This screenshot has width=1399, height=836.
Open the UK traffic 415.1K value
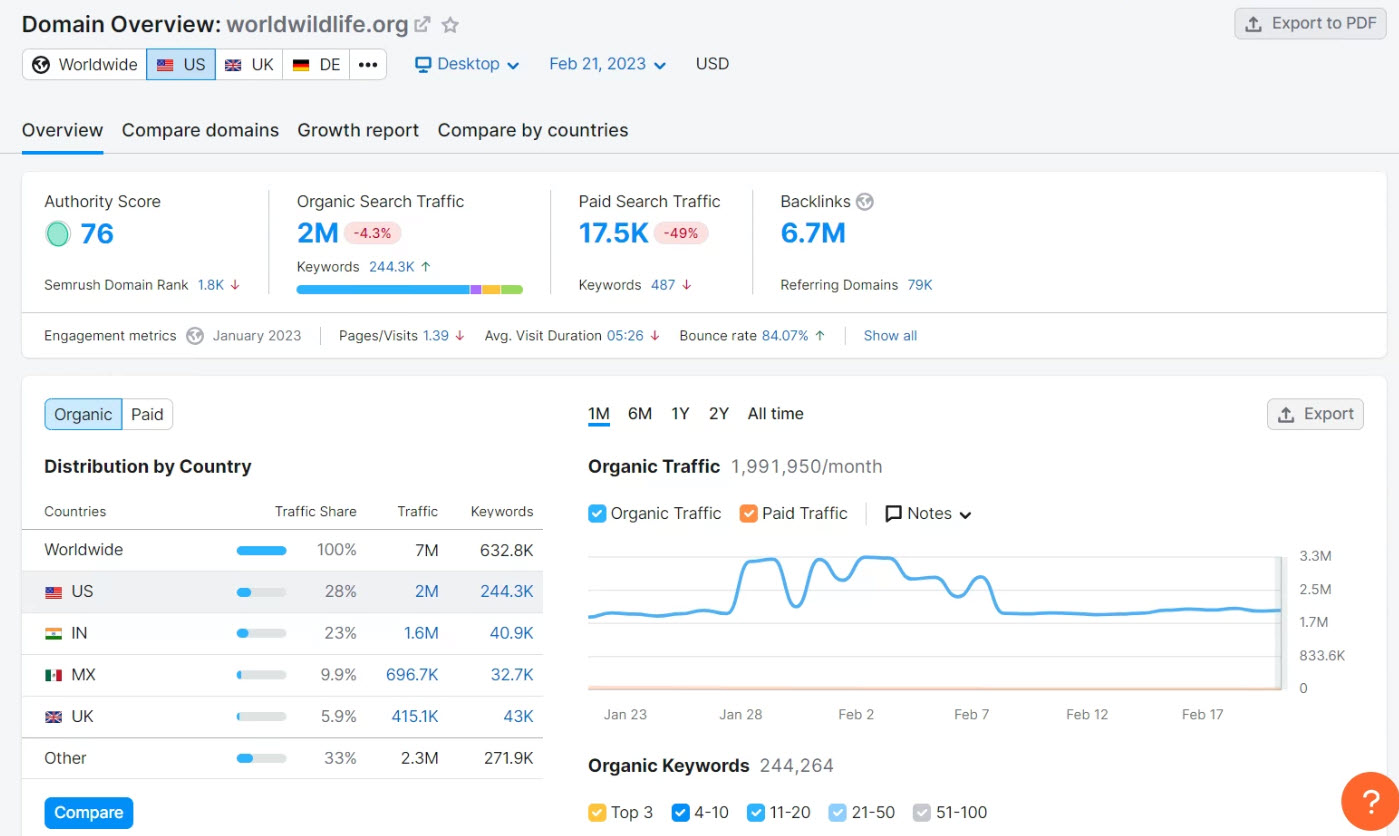pyautogui.click(x=415, y=717)
